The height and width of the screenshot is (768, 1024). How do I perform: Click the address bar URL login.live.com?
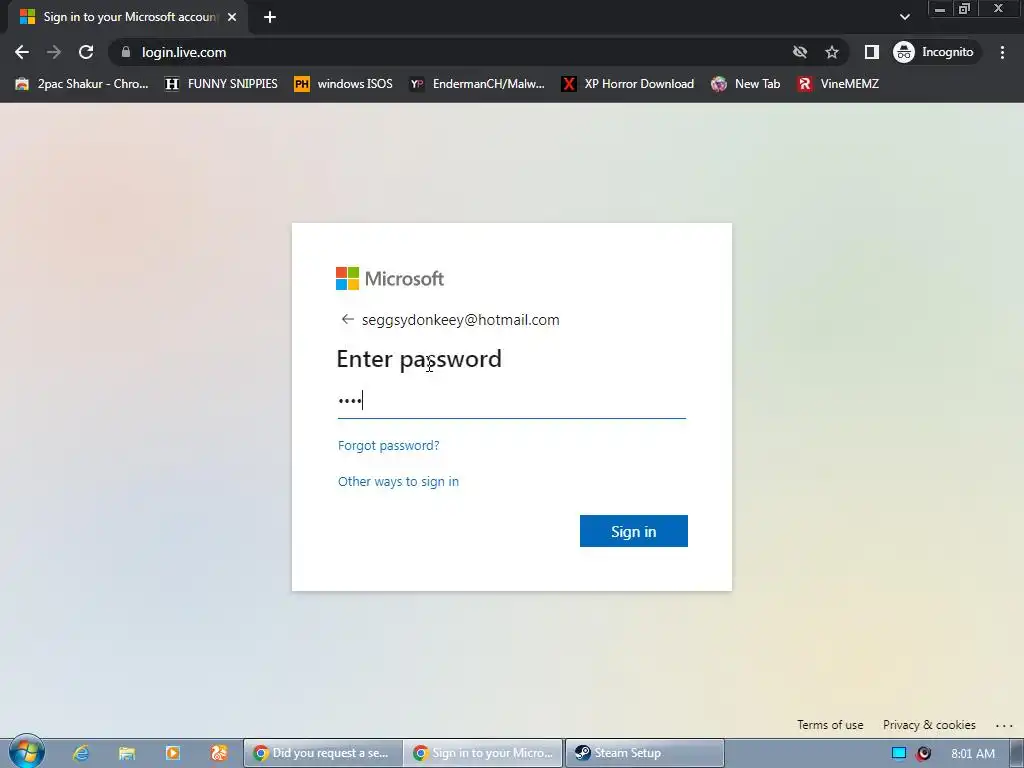pyautogui.click(x=184, y=52)
